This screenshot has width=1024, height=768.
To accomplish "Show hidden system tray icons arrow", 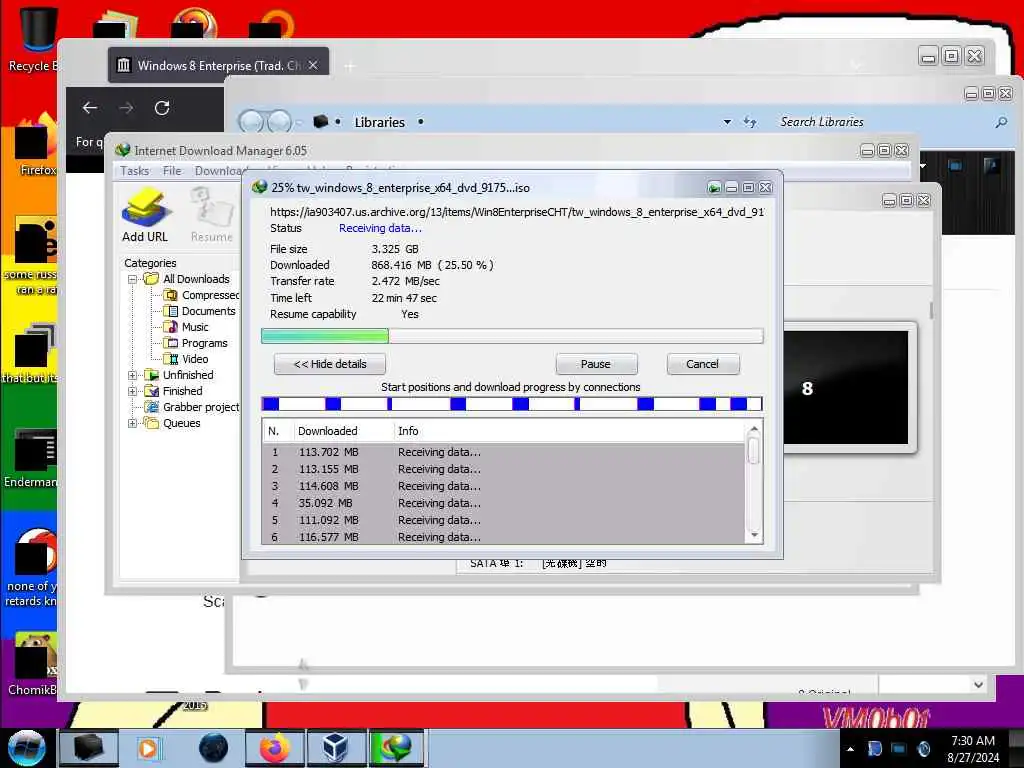I will pos(850,749).
